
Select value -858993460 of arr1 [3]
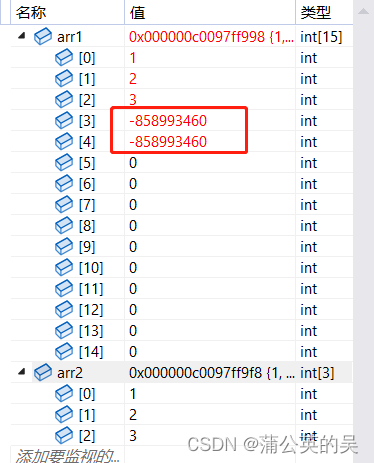click(168, 121)
